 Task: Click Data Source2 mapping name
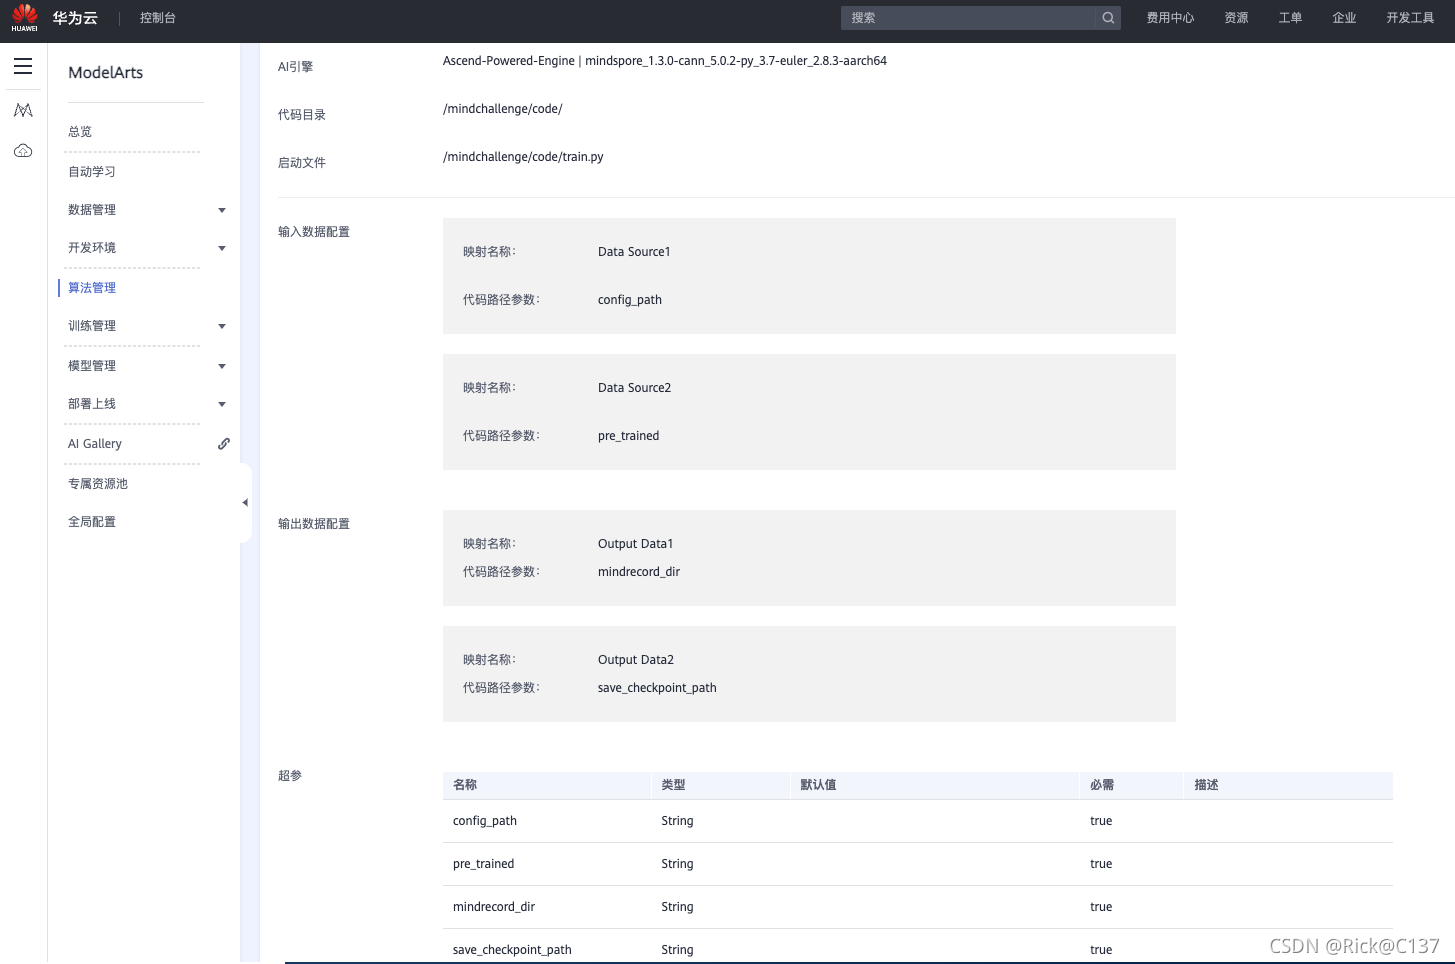pos(635,388)
